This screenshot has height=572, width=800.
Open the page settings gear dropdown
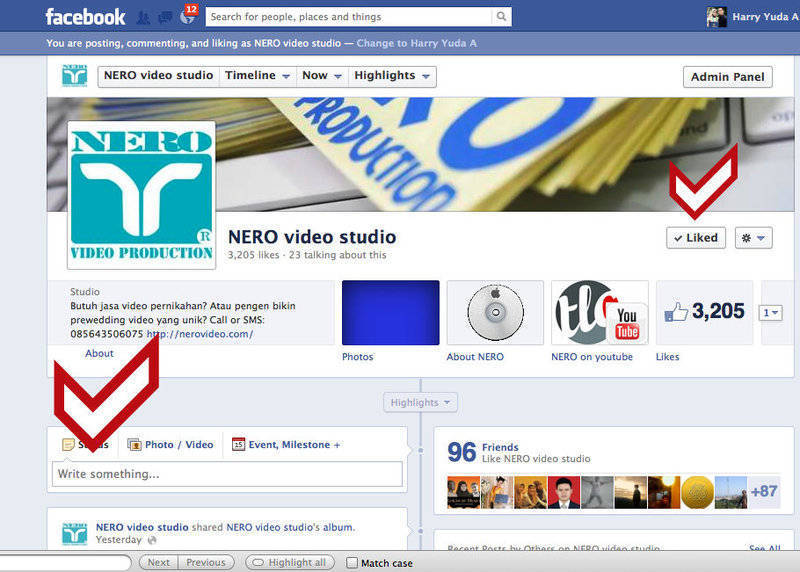pos(754,238)
